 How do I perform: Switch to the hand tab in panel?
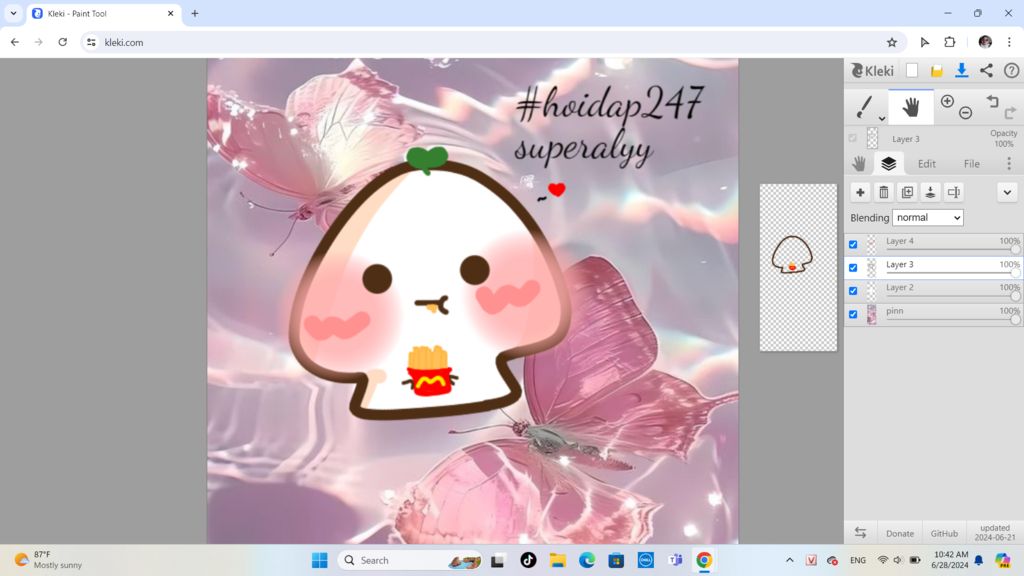tap(859, 163)
